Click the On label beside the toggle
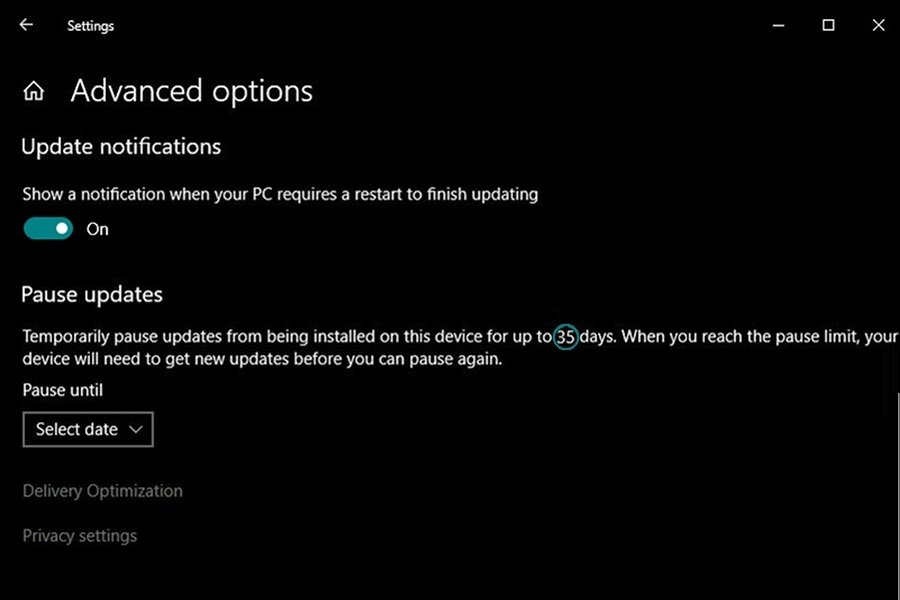This screenshot has height=600, width=900. [97, 229]
